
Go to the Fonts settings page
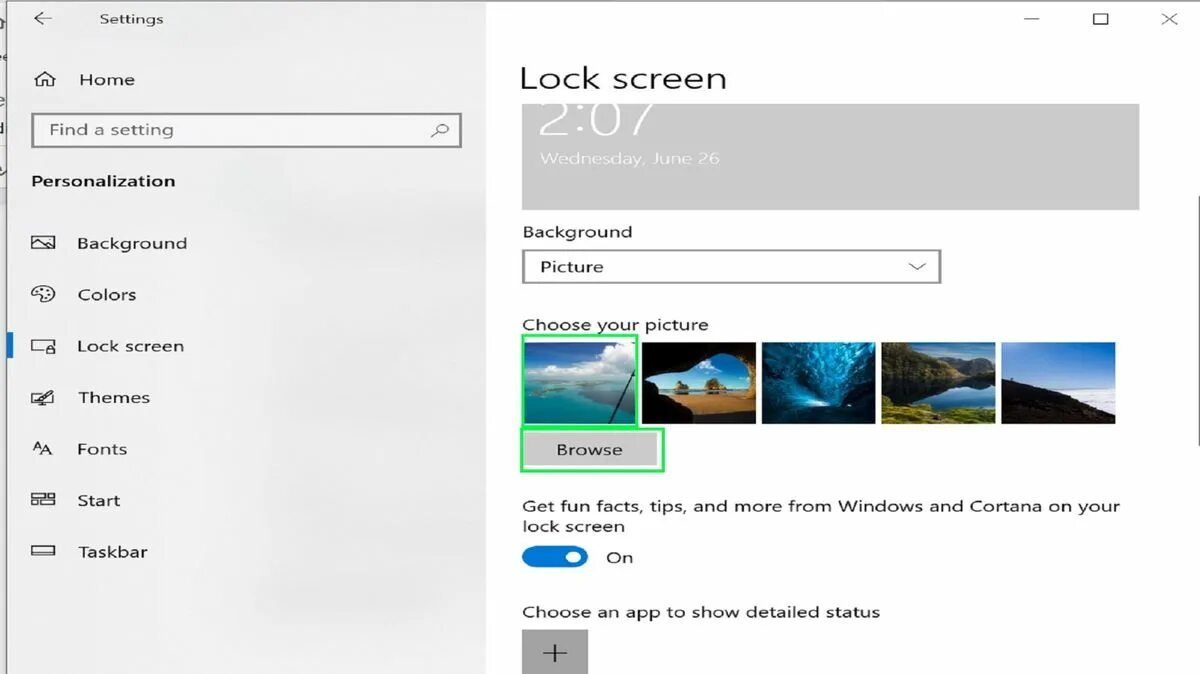102,449
